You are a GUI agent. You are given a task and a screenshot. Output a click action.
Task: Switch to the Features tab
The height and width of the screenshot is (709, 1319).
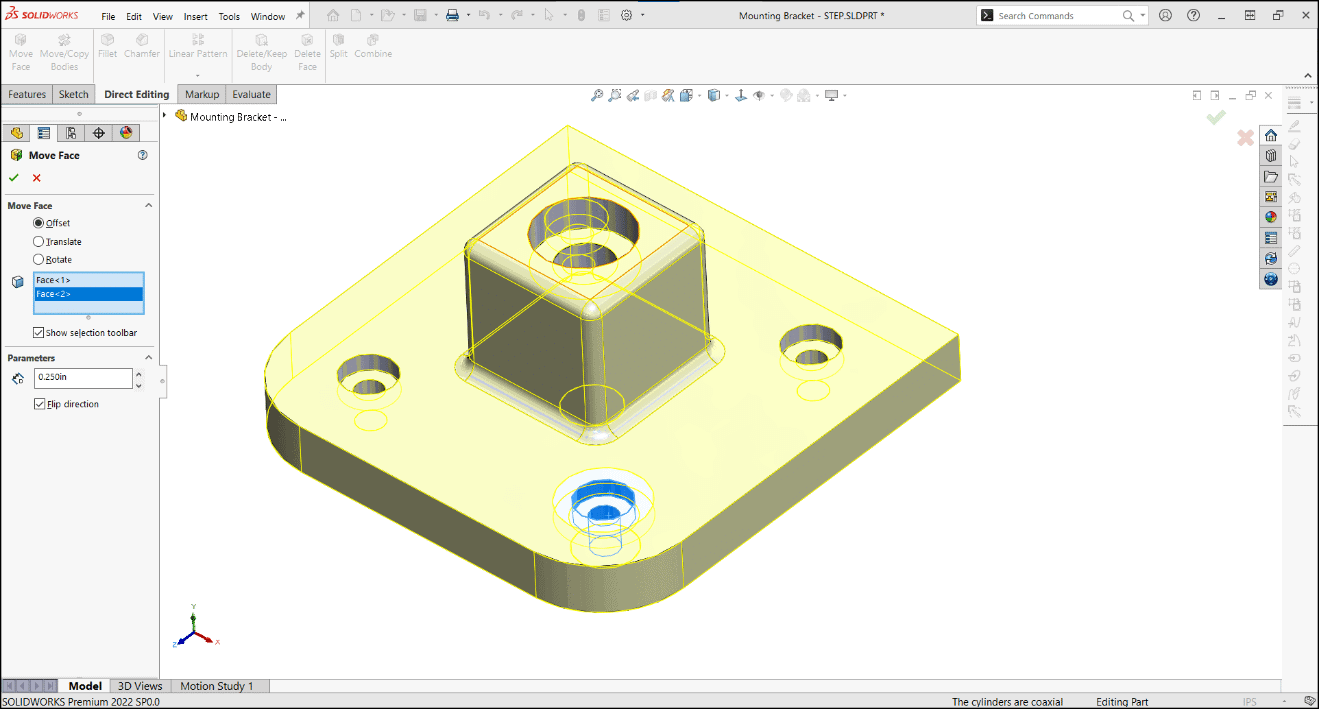pyautogui.click(x=27, y=94)
